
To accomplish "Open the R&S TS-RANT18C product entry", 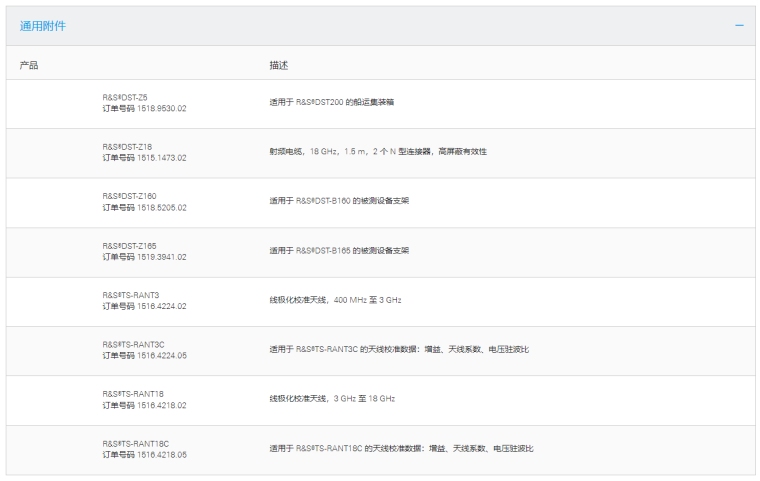I will [135, 443].
